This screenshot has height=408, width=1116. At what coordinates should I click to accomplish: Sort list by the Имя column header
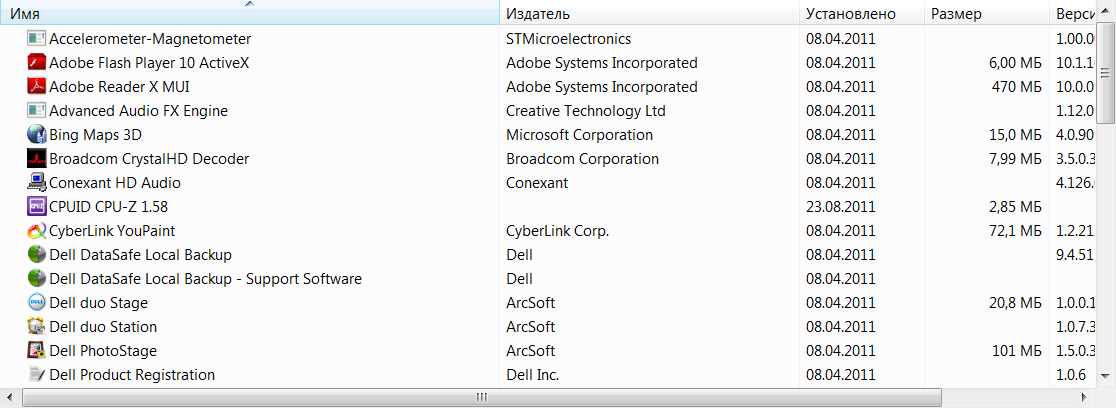[x=248, y=14]
